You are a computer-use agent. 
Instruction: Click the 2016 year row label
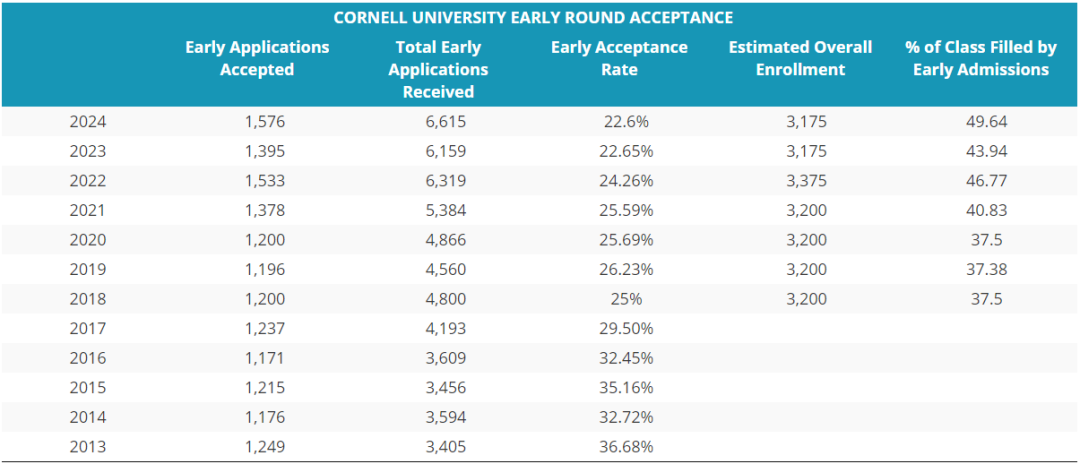(x=88, y=358)
